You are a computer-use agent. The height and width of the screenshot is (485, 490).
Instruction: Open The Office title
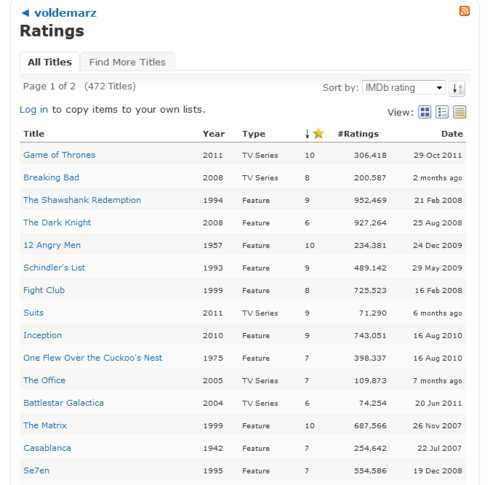click(44, 380)
